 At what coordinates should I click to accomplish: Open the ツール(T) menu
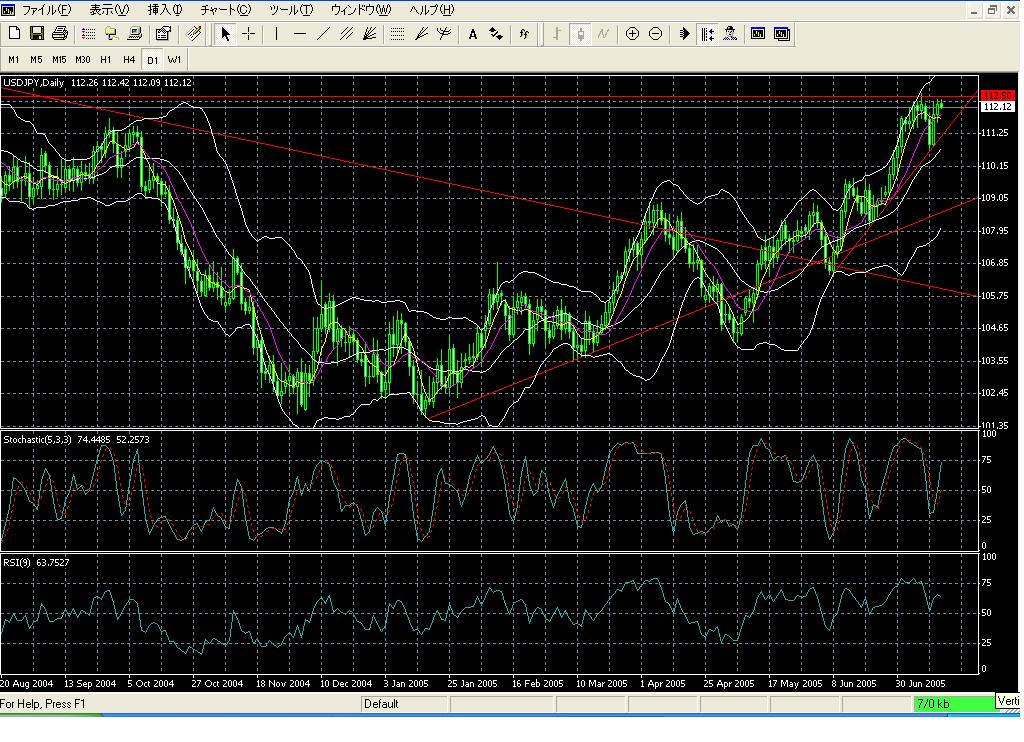coord(291,10)
